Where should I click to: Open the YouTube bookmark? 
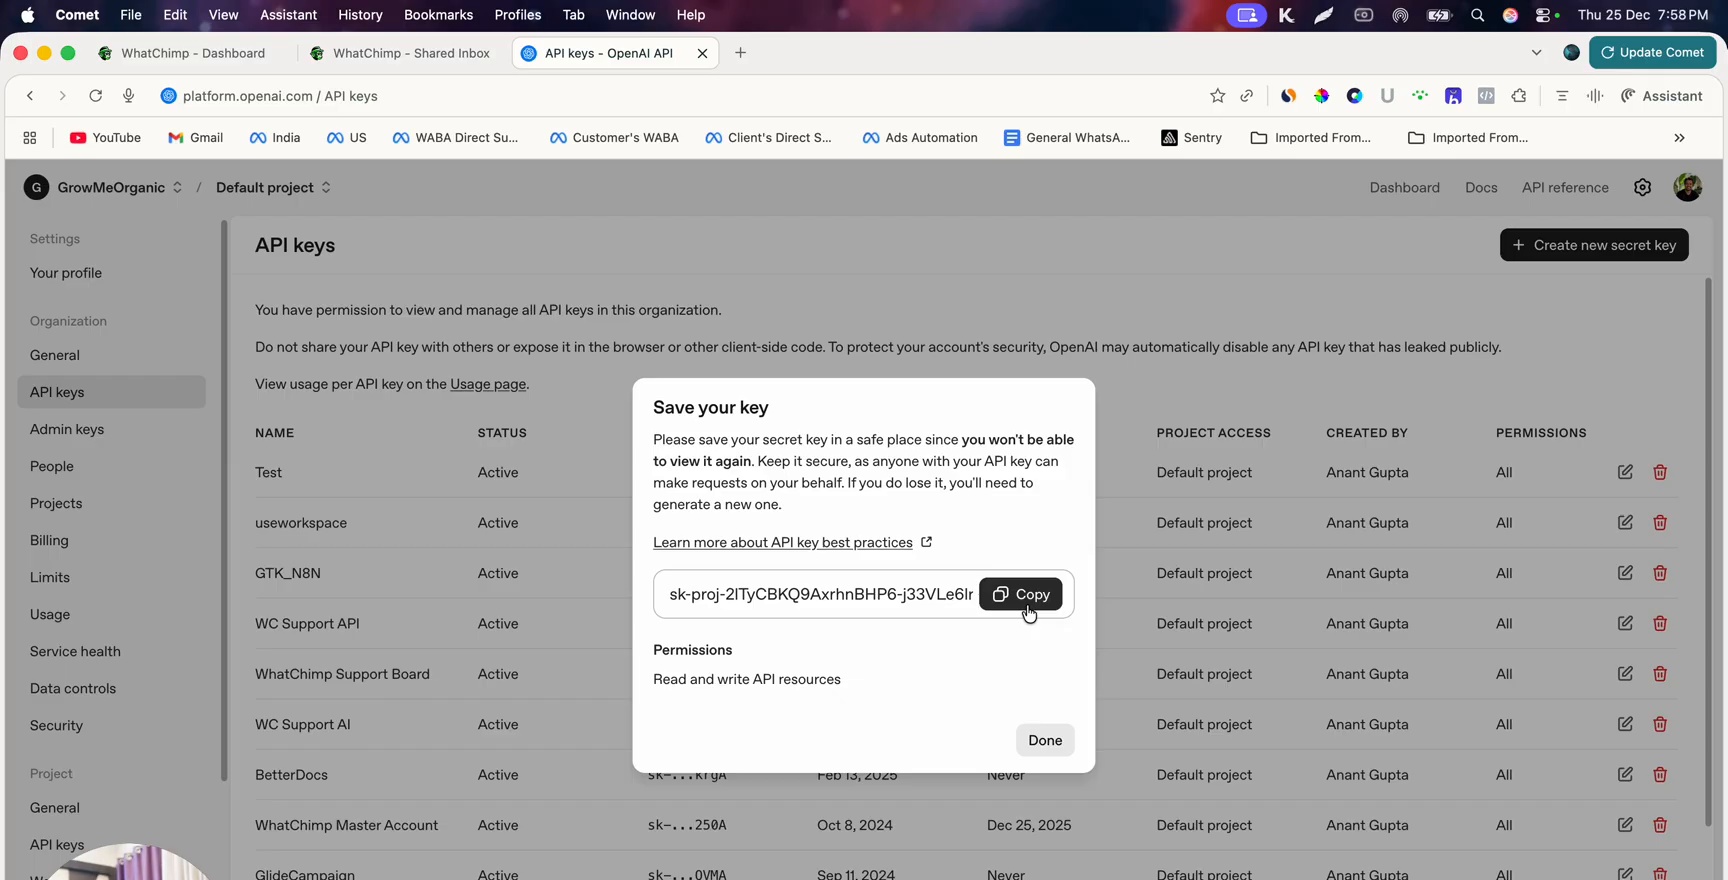[105, 138]
